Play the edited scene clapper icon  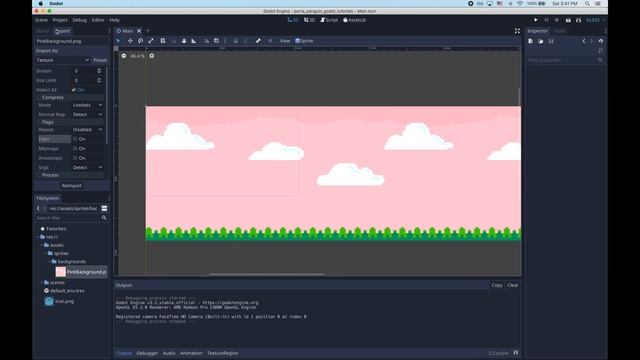(568, 20)
